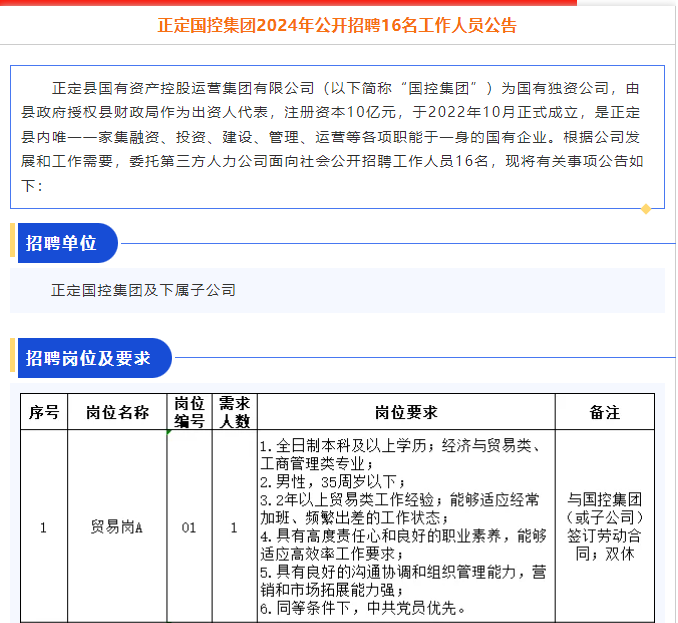Click the text 正定国控集团及下属子公司
678x623 pixels.
coord(144,291)
